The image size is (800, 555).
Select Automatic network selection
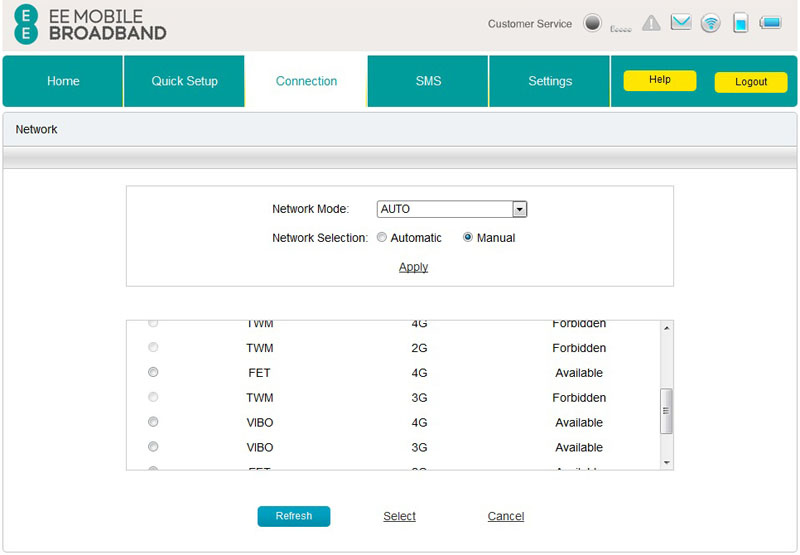[x=382, y=237]
